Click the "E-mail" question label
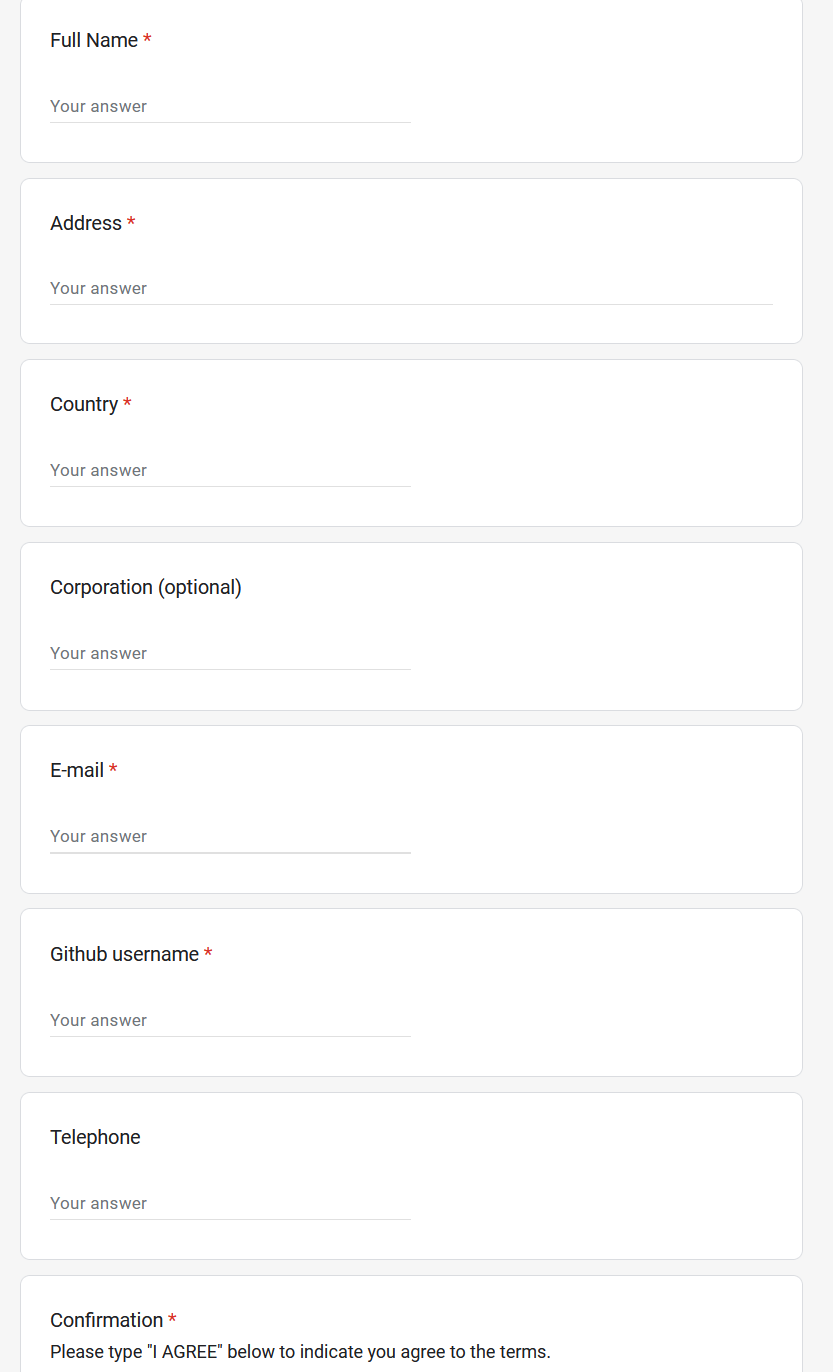Viewport: 833px width, 1372px height. pyautogui.click(x=77, y=770)
